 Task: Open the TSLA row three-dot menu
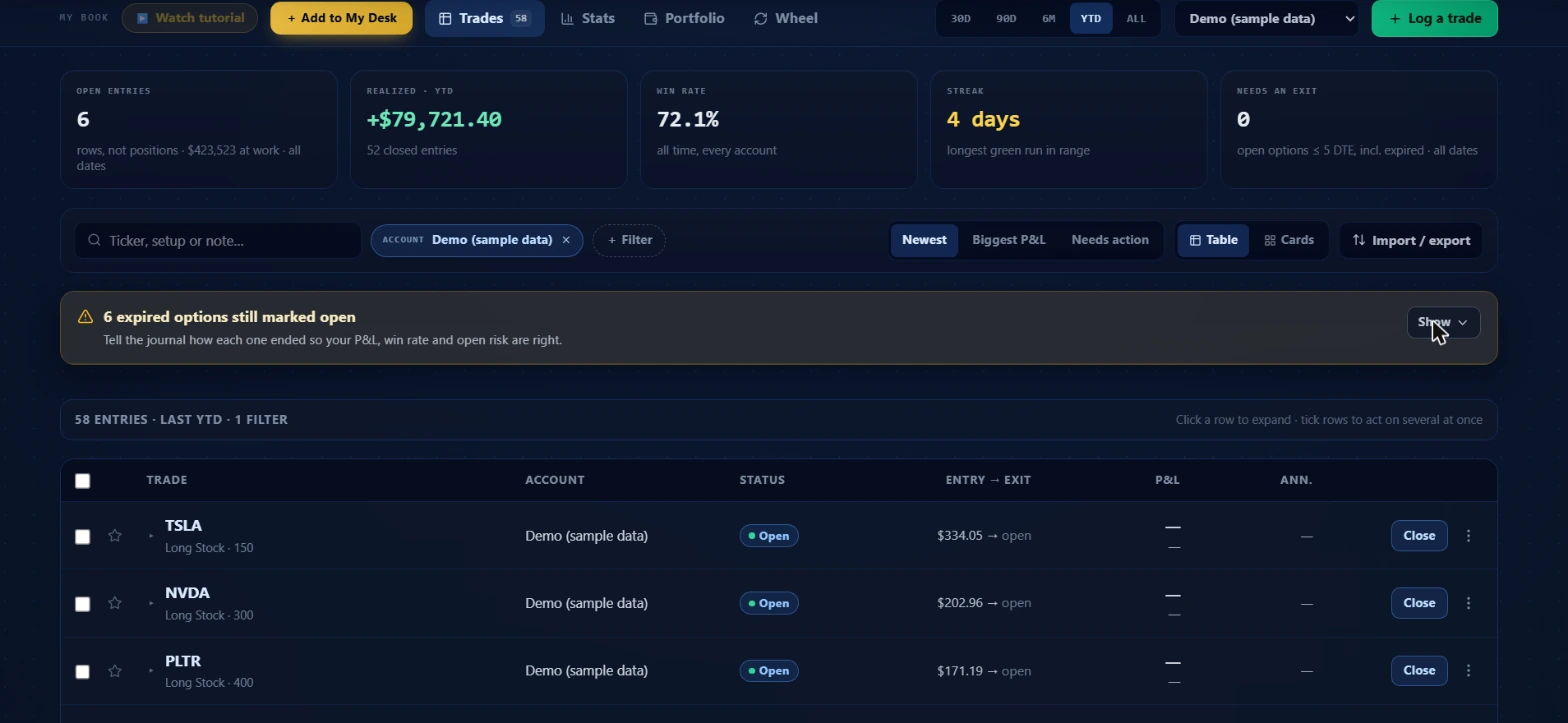point(1468,536)
